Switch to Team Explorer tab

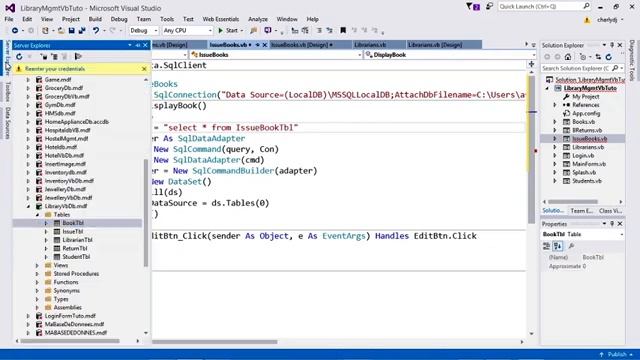(582, 211)
